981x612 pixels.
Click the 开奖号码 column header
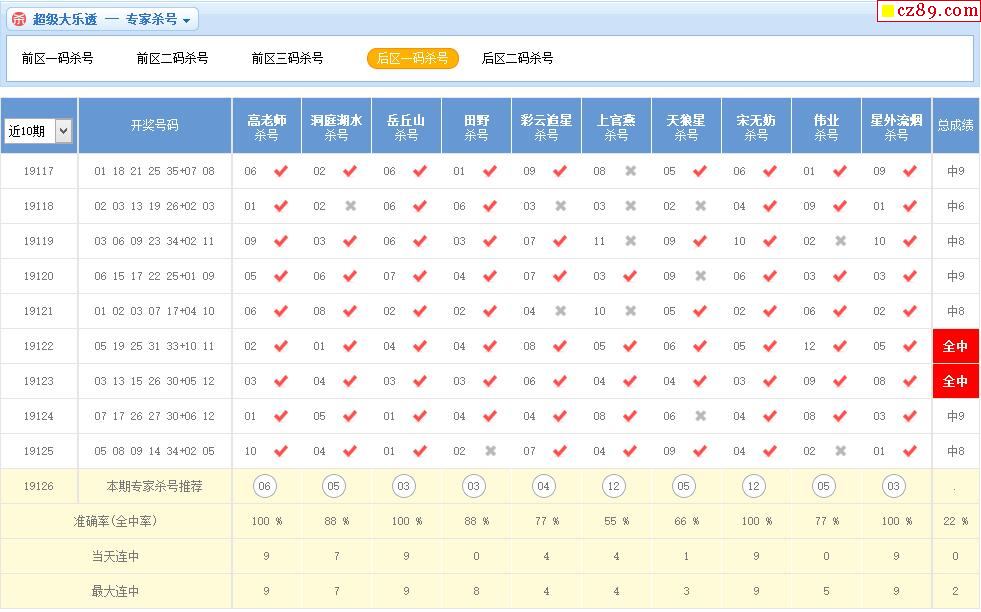(155, 126)
